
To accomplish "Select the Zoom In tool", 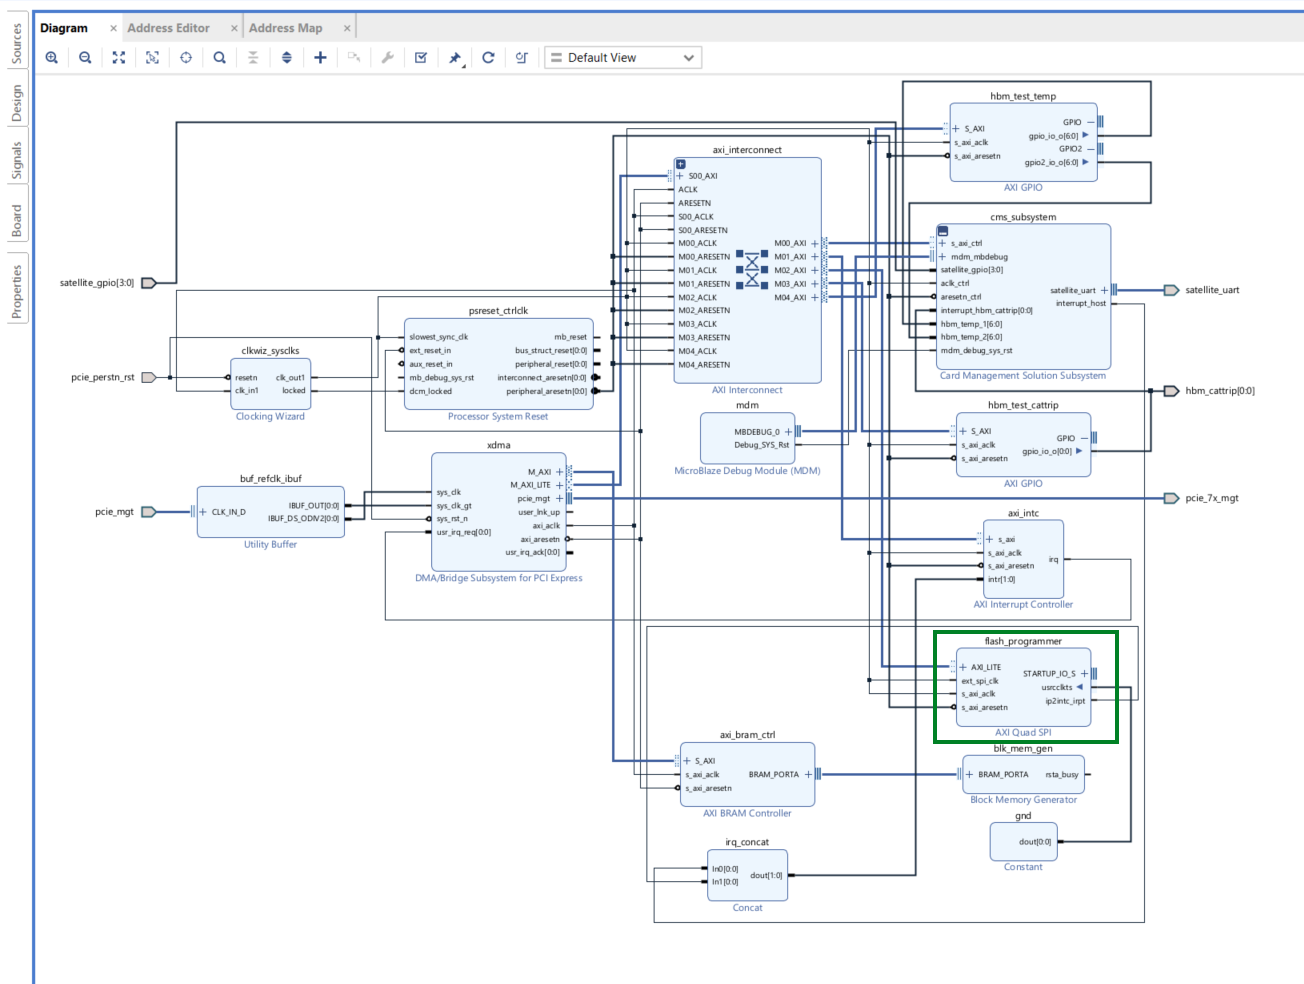I will [x=50, y=57].
